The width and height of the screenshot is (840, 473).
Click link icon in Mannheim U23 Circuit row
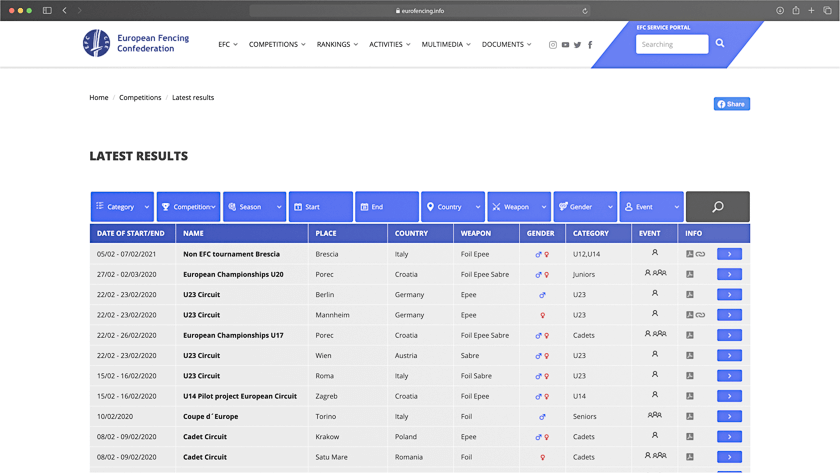(700, 315)
